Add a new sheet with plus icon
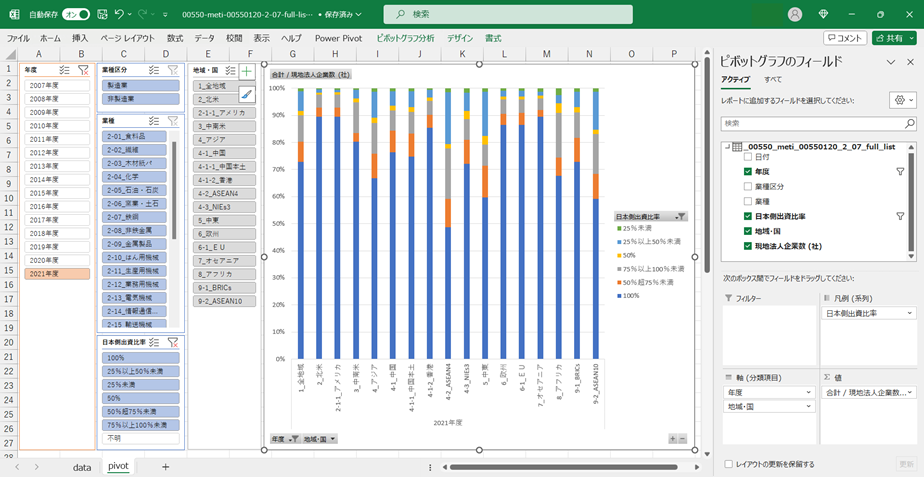This screenshot has width=924, height=477. 165,466
